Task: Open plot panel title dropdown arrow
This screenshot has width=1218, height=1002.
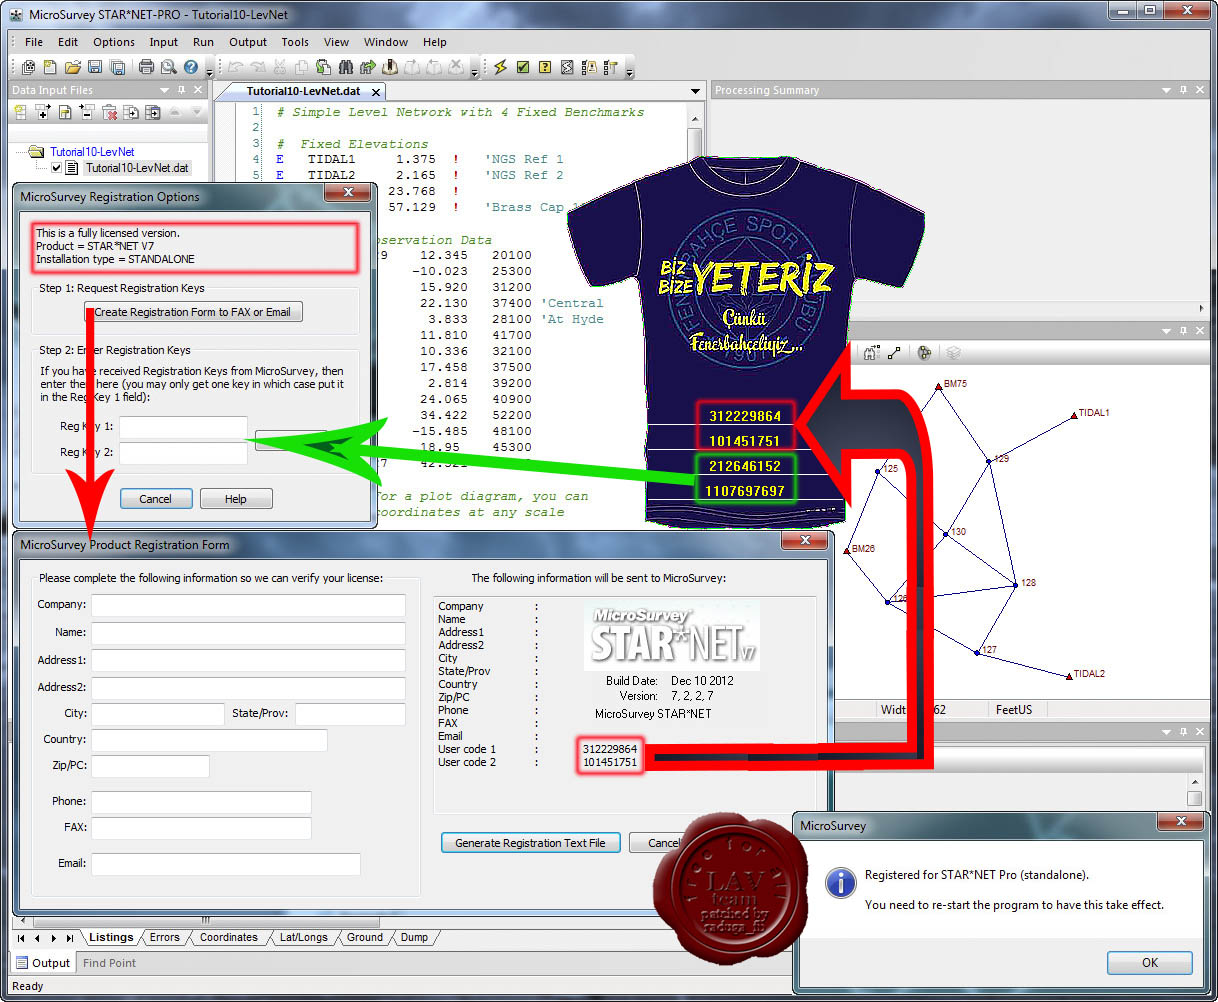Action: click(x=1166, y=330)
